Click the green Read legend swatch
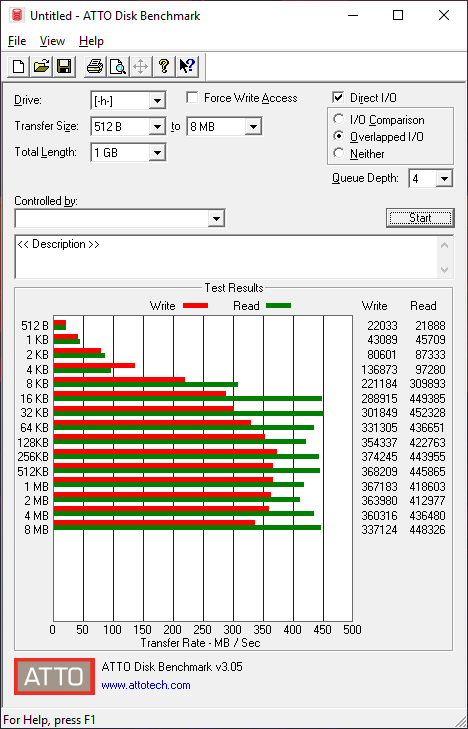This screenshot has height=729, width=468. [278, 305]
